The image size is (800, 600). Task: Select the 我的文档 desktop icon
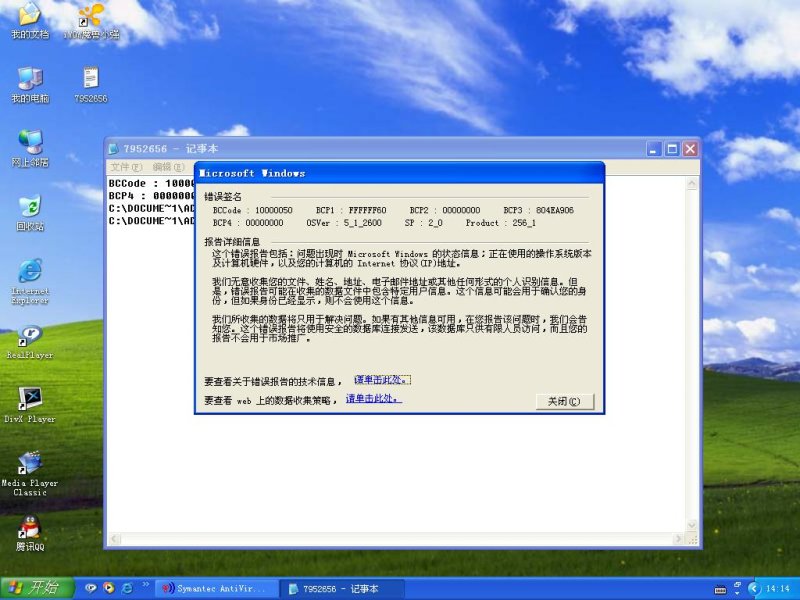(x=30, y=20)
